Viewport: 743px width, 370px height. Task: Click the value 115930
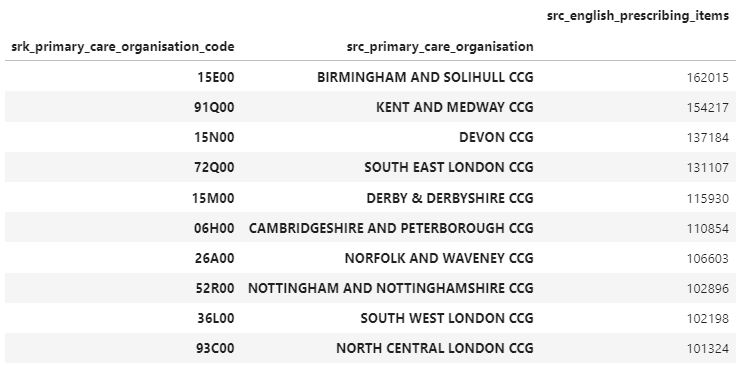707,198
